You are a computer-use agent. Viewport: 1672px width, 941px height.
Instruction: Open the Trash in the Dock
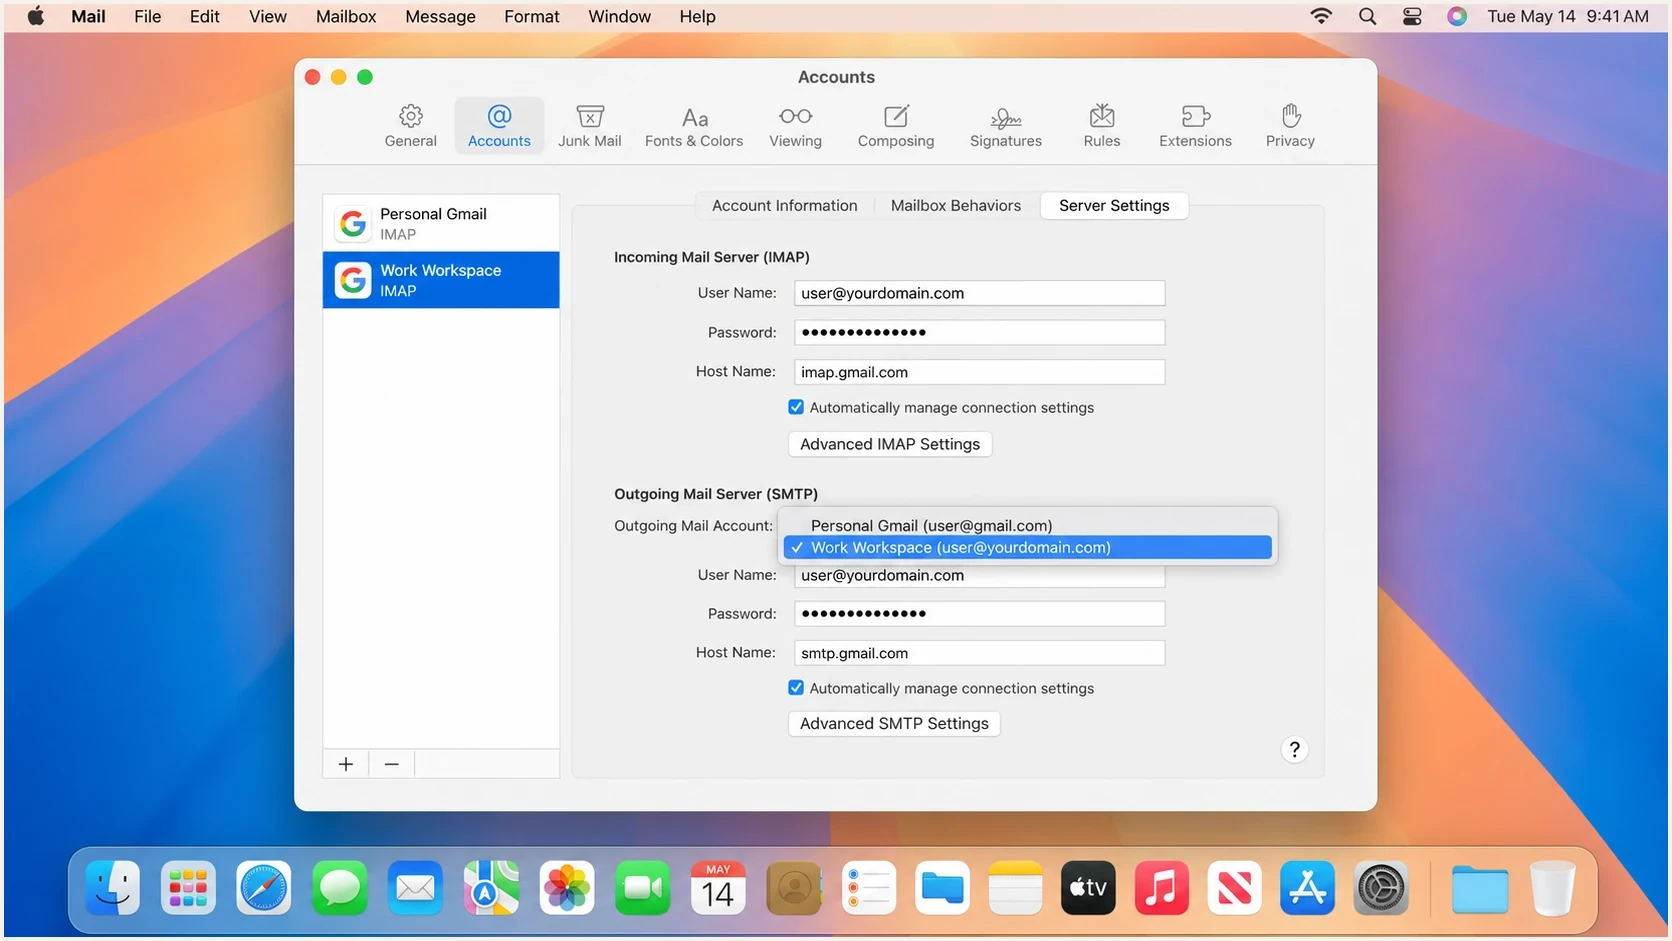(1553, 888)
